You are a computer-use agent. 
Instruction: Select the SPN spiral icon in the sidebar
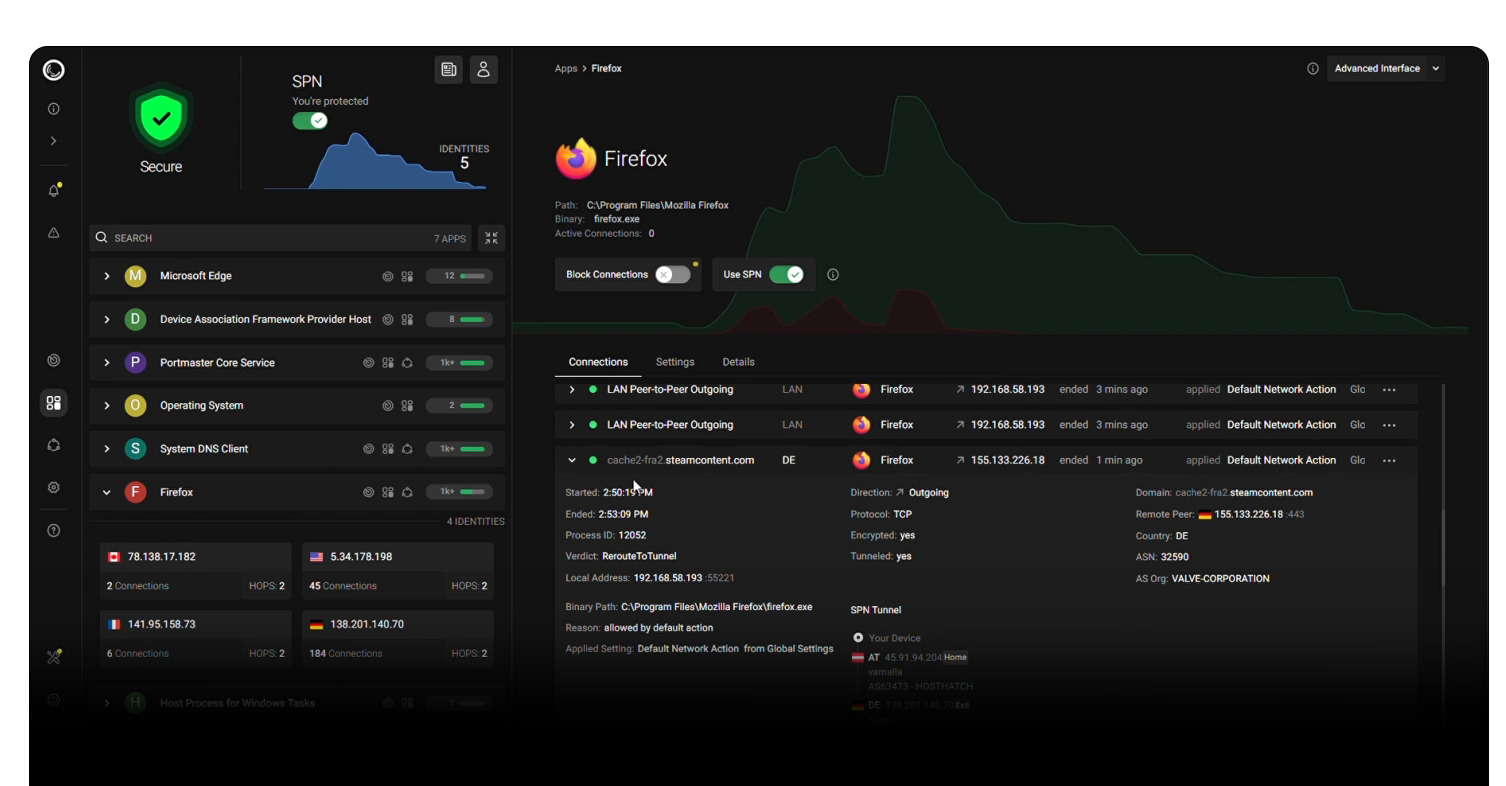click(x=53, y=360)
